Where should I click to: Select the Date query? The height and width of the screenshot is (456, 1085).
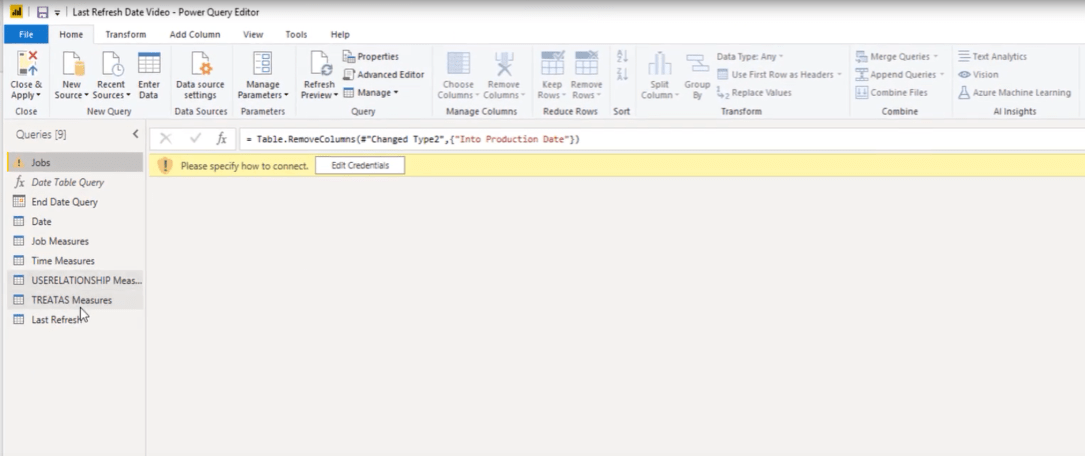point(75,221)
